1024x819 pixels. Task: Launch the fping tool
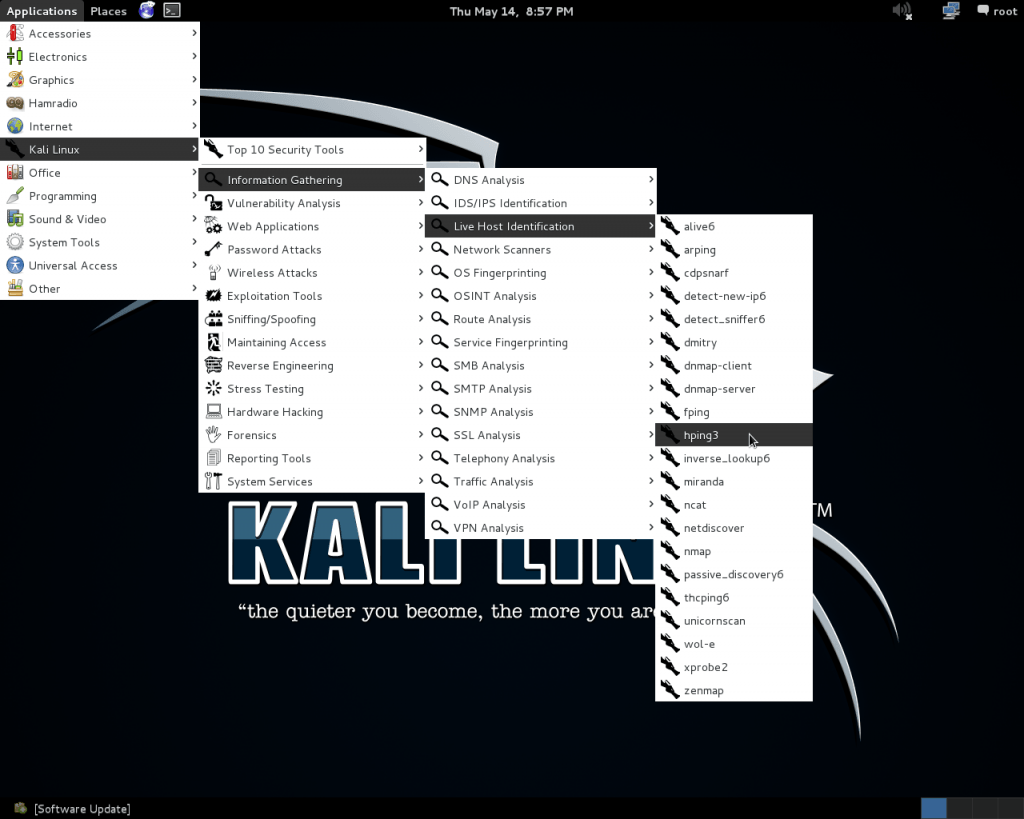click(733, 411)
